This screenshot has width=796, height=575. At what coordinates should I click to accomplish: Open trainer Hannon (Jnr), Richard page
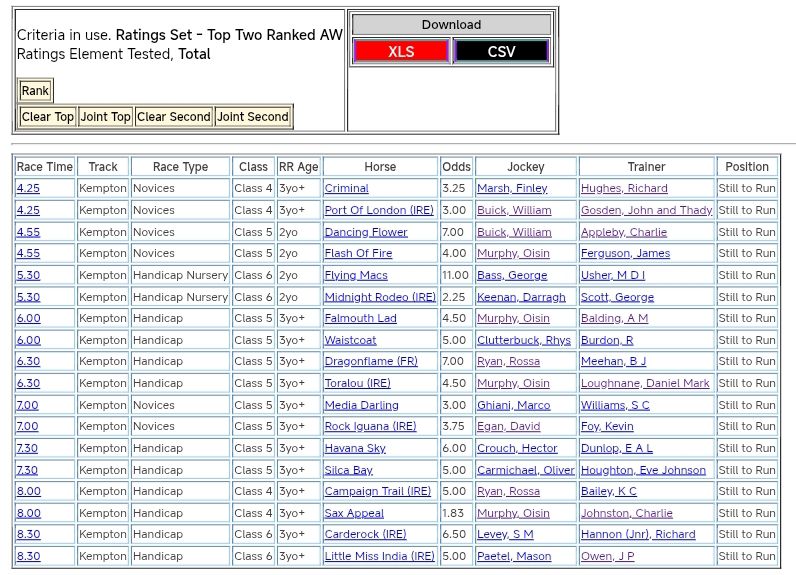638,535
